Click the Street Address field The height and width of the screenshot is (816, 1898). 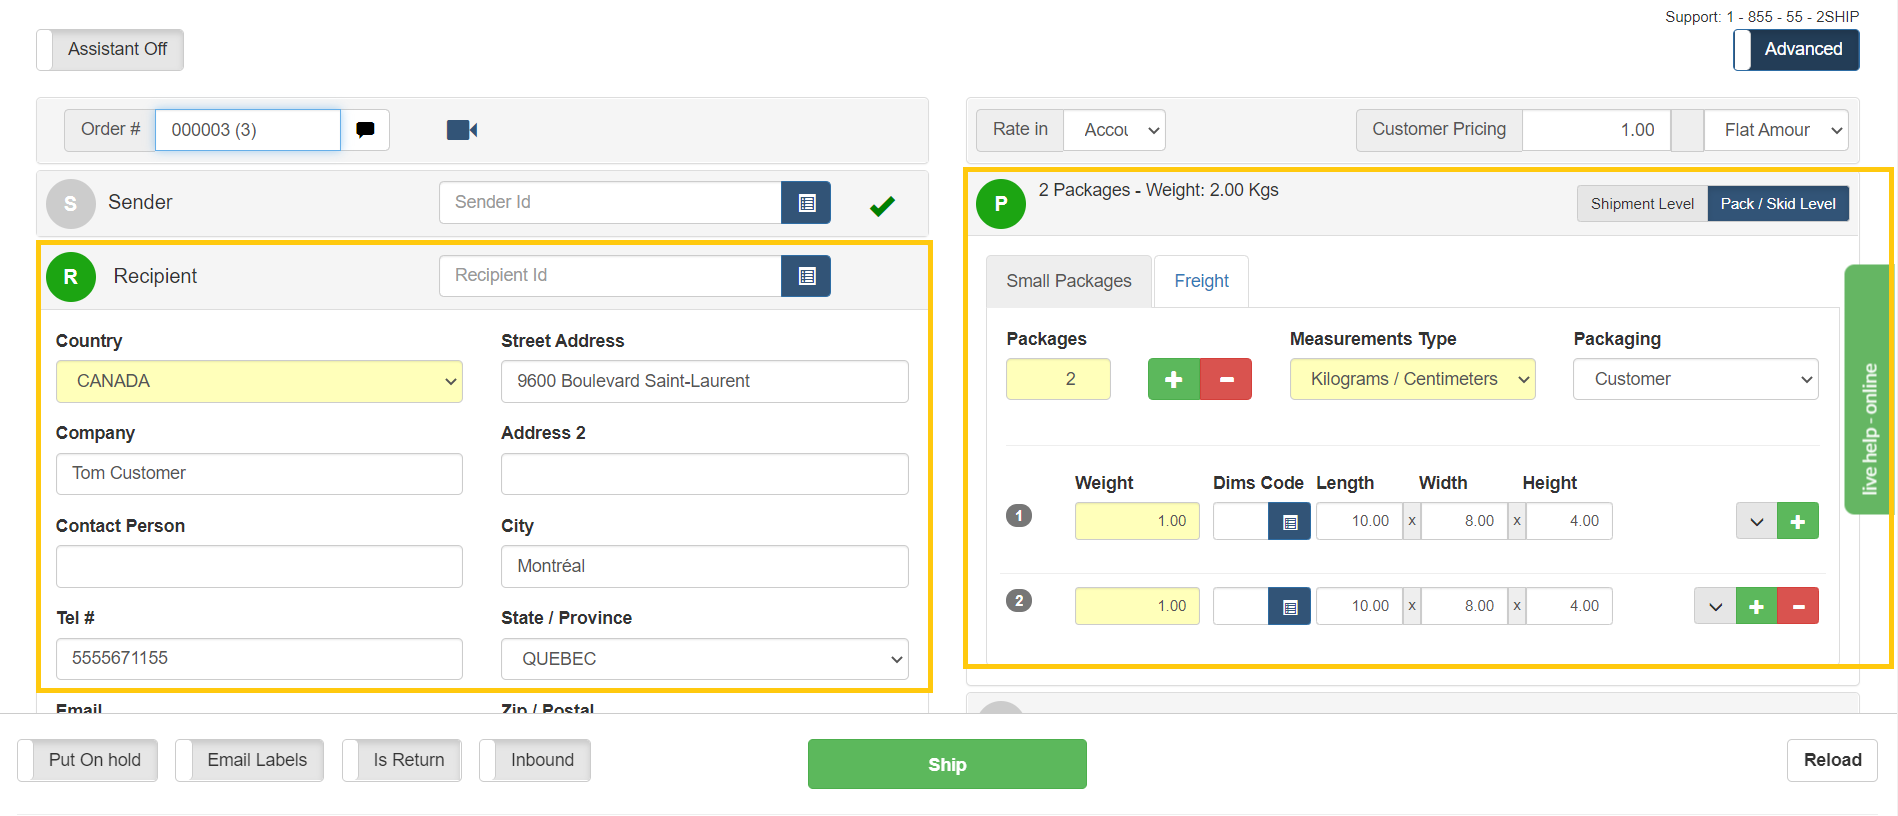[x=705, y=381]
